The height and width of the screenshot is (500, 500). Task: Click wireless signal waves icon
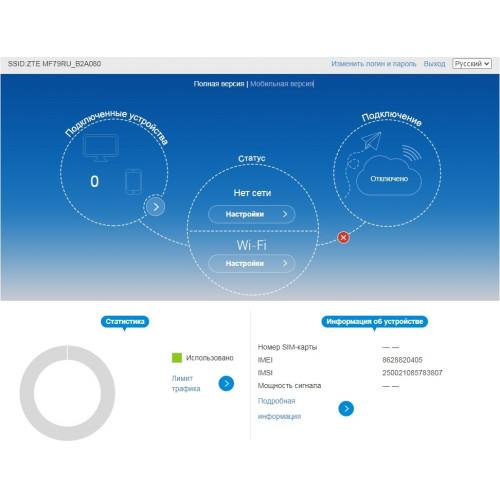tap(411, 152)
